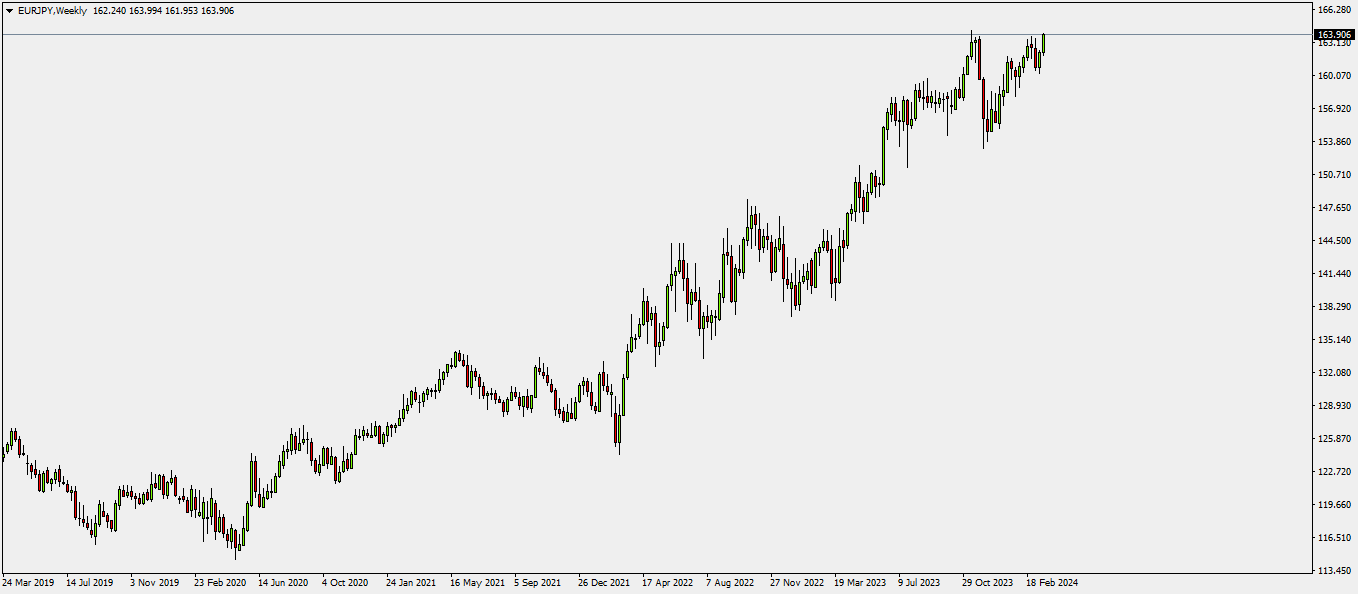Click the 14 Jul 2019 date label
1358x594 pixels.
pyautogui.click(x=90, y=582)
